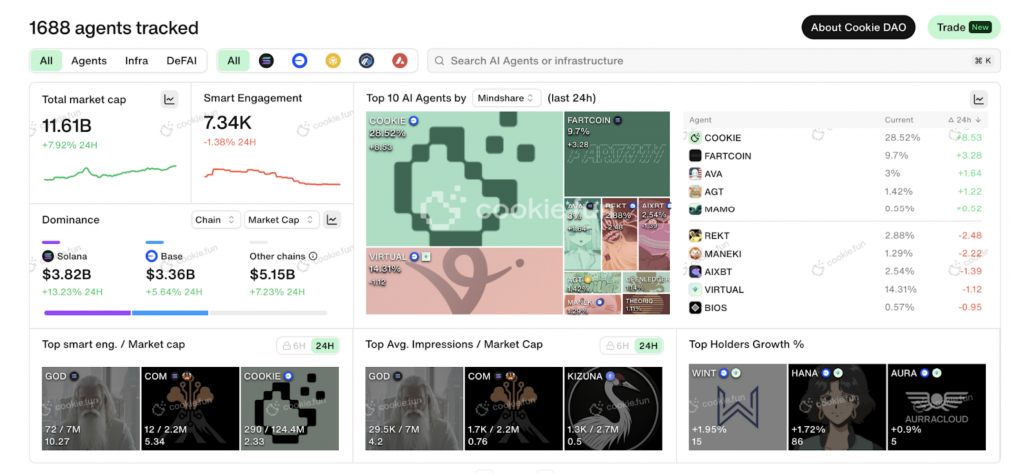Click the red Smart Engagement sparkline

pyautogui.click(x=272, y=176)
